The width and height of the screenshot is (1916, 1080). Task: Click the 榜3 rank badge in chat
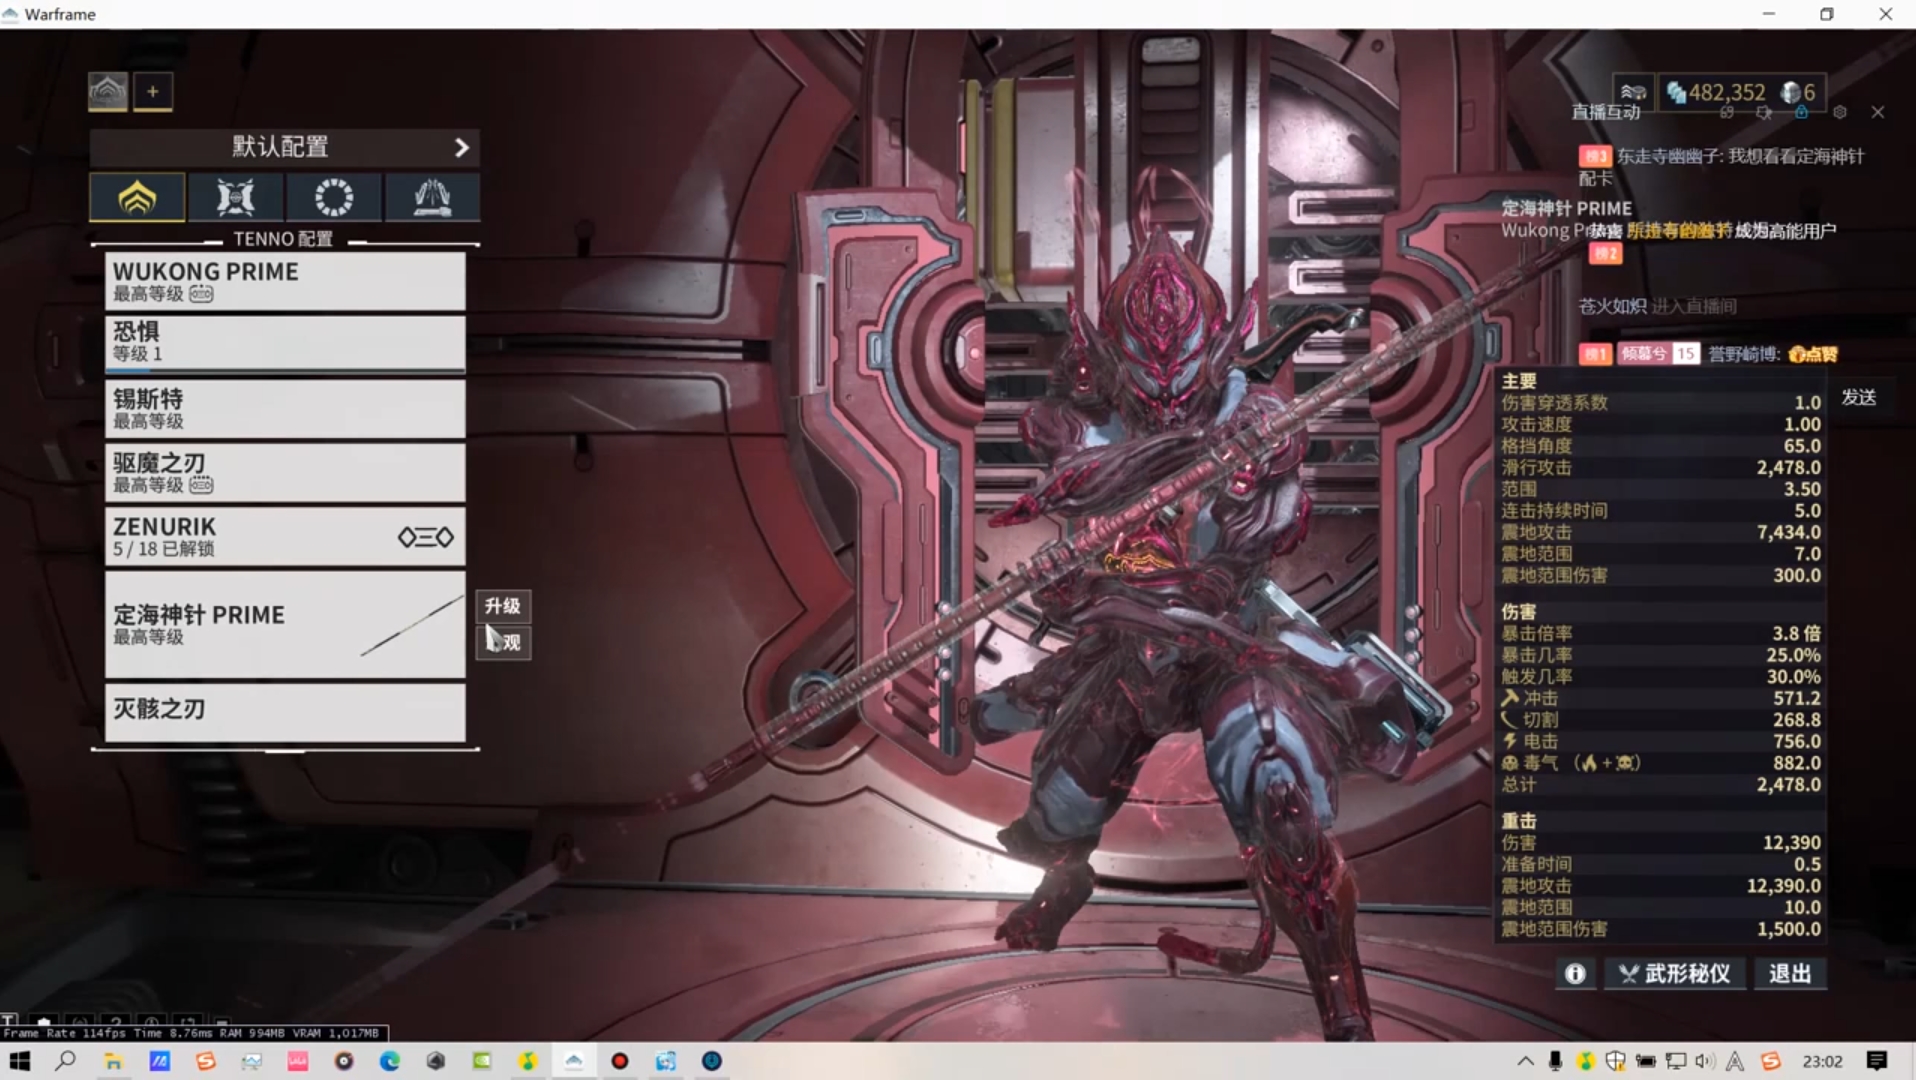[1595, 156]
